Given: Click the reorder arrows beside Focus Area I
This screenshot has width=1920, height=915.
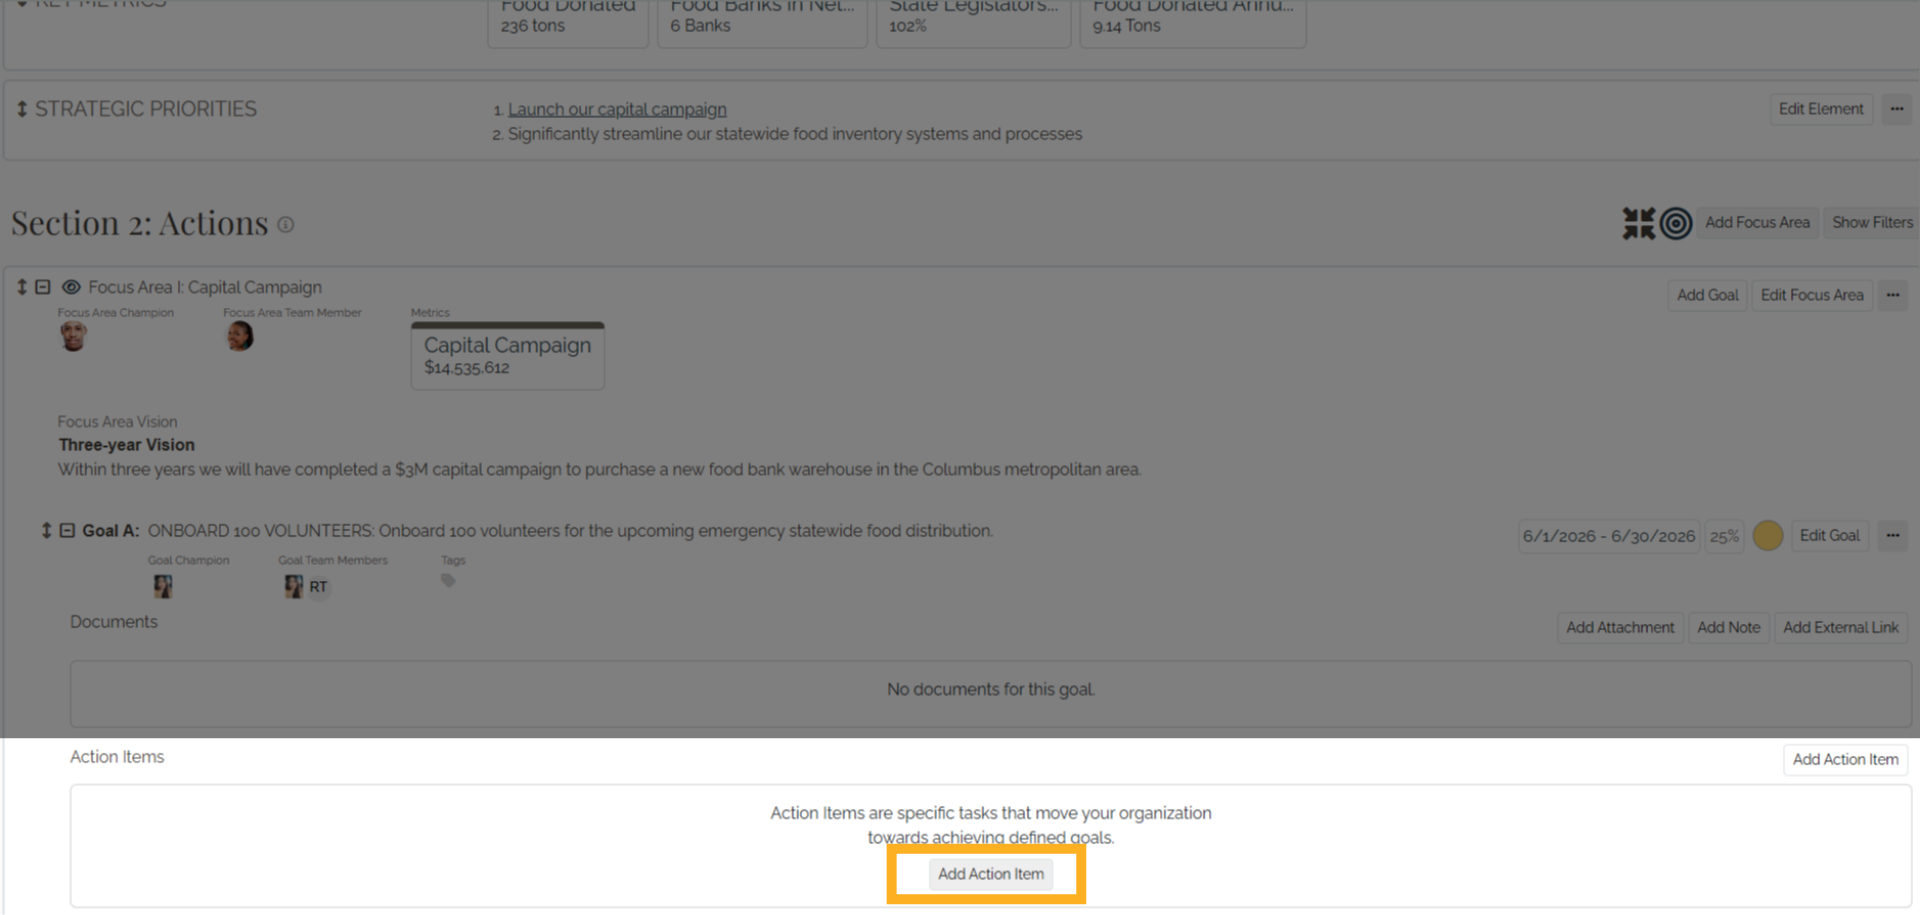Looking at the screenshot, I should pos(22,287).
